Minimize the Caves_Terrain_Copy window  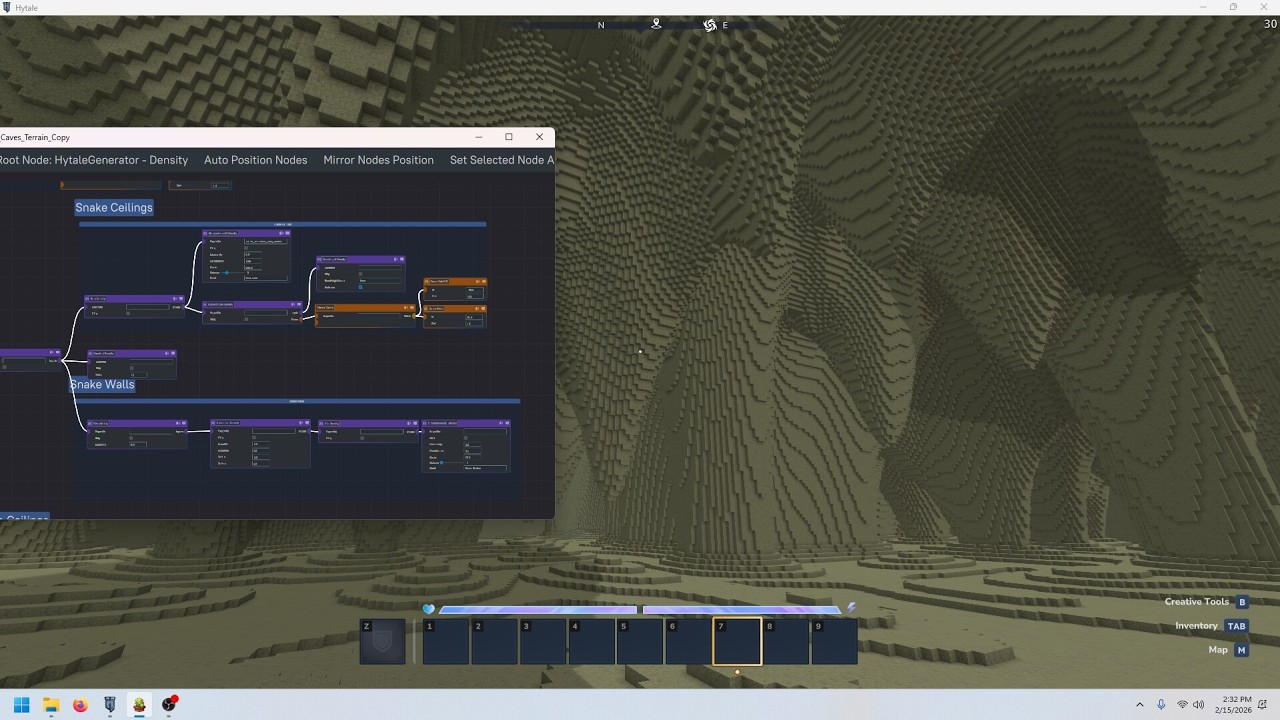479,137
